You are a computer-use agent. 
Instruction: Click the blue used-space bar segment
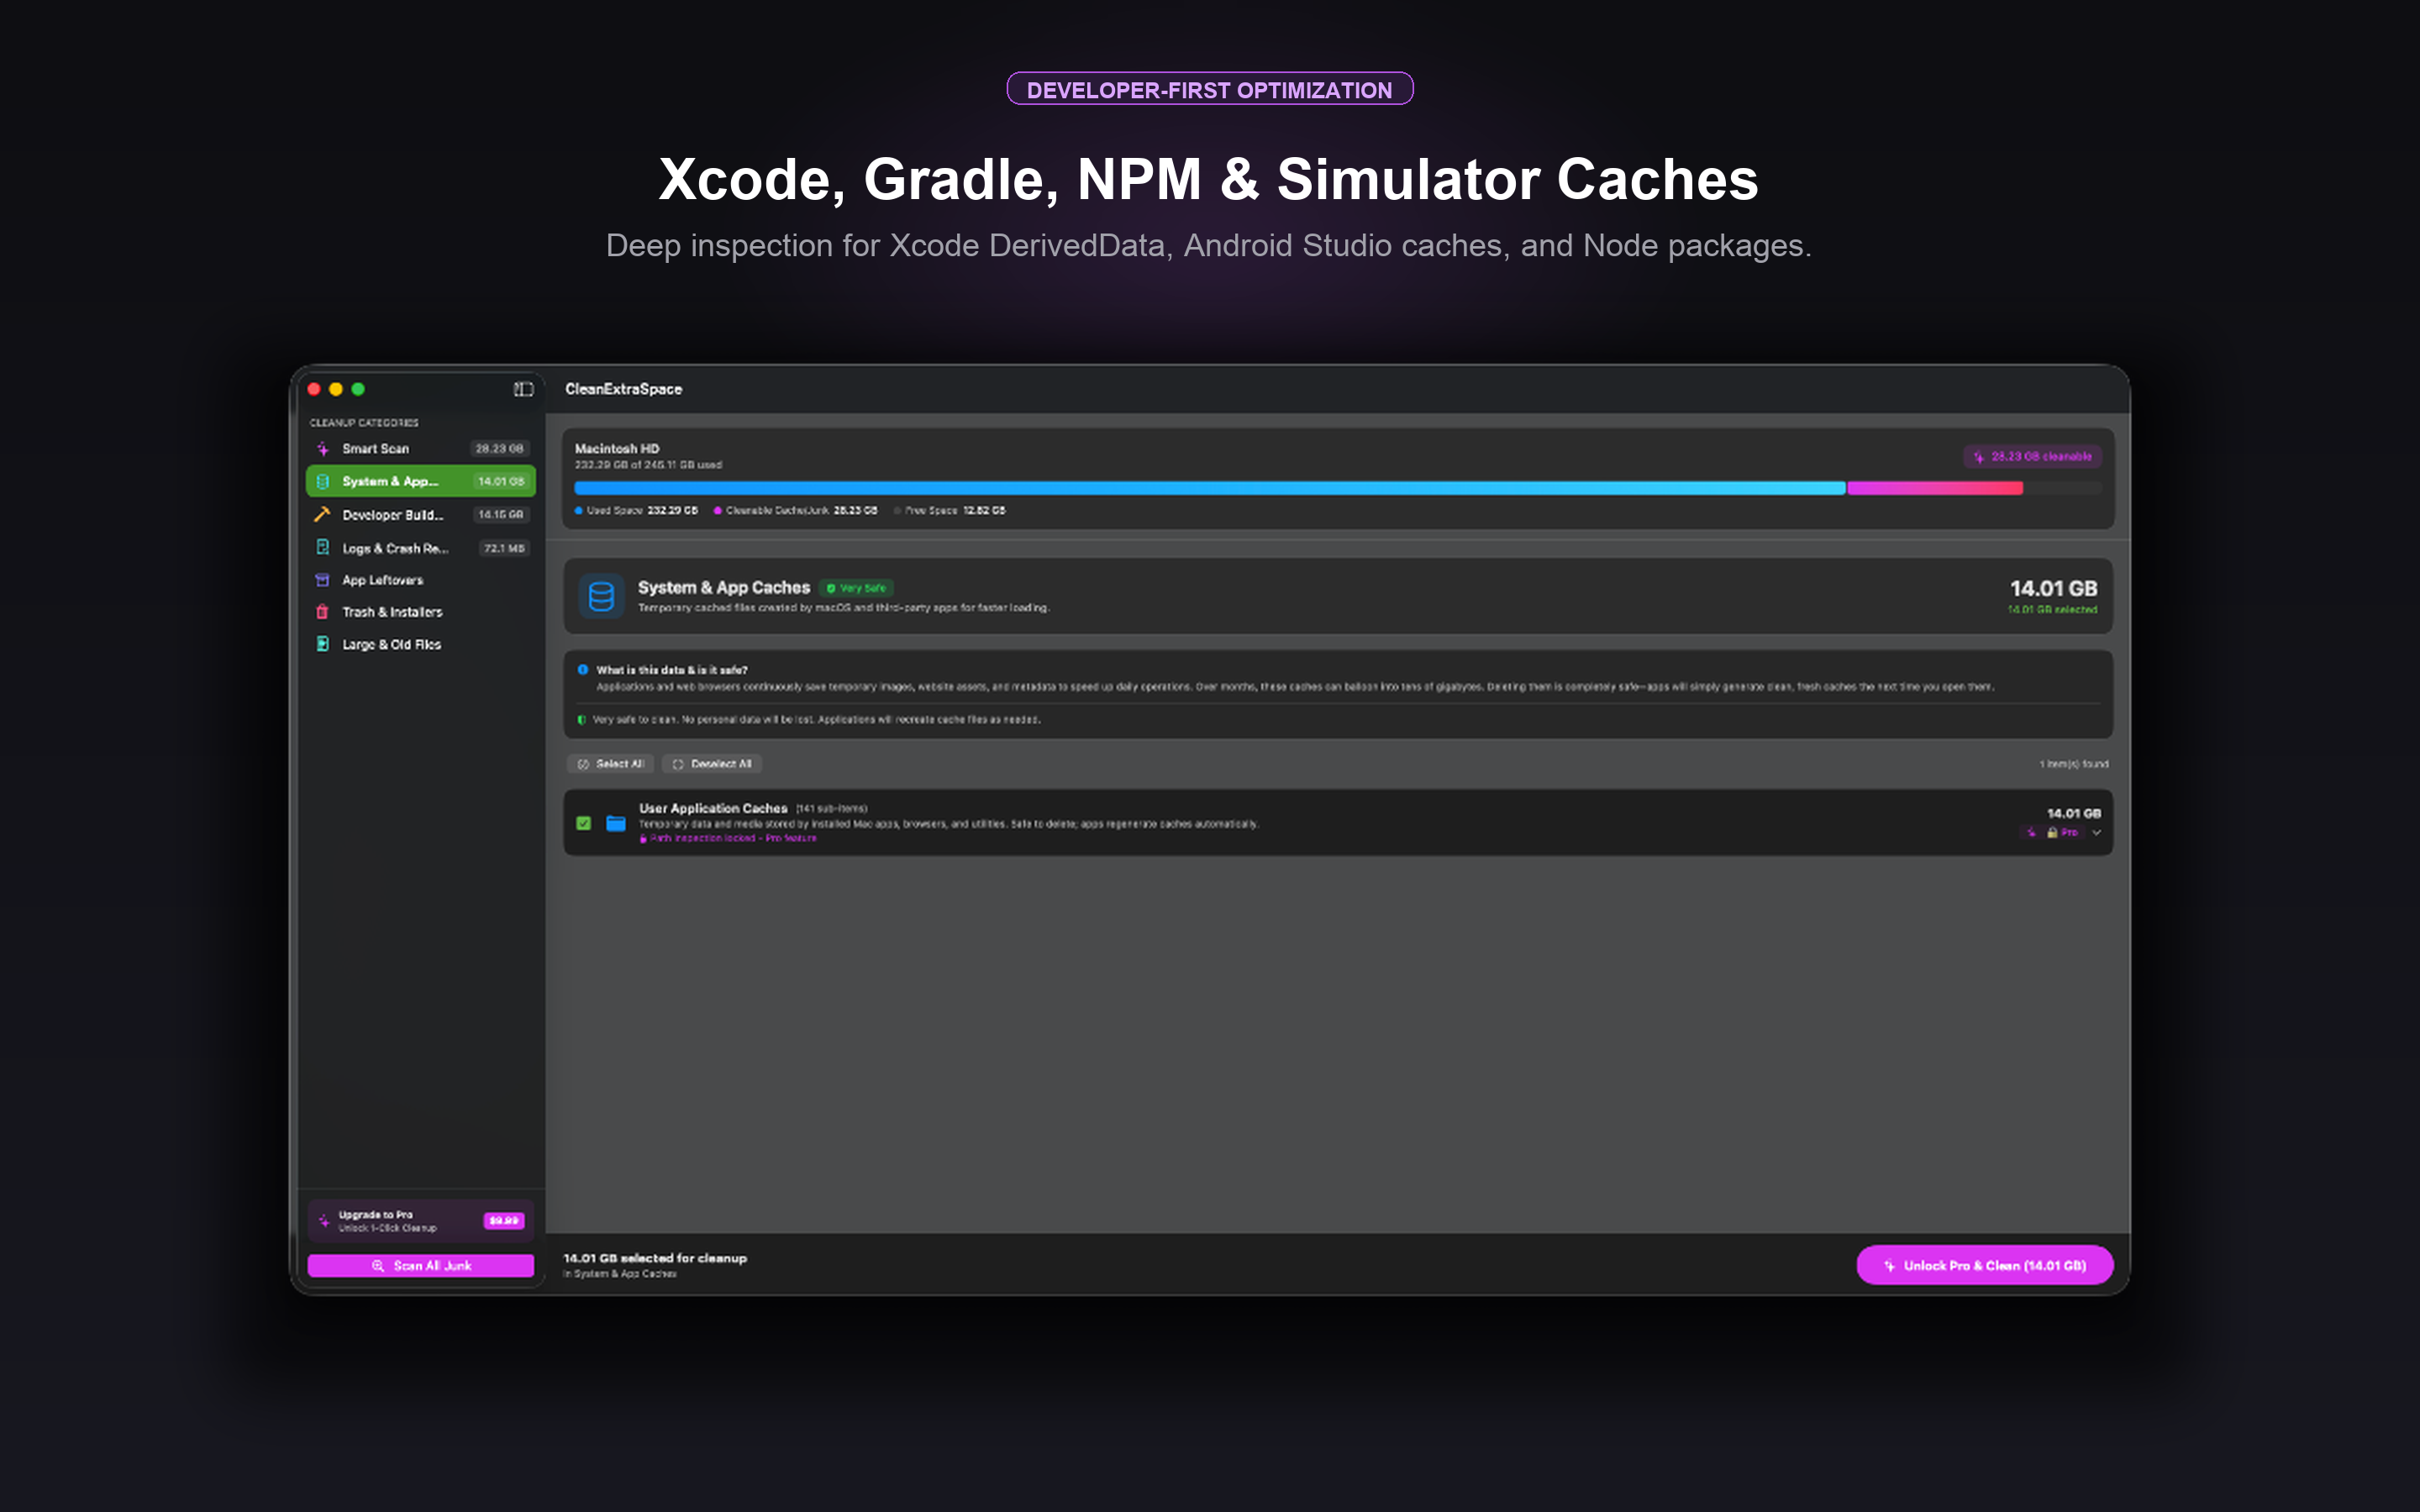[1210, 488]
